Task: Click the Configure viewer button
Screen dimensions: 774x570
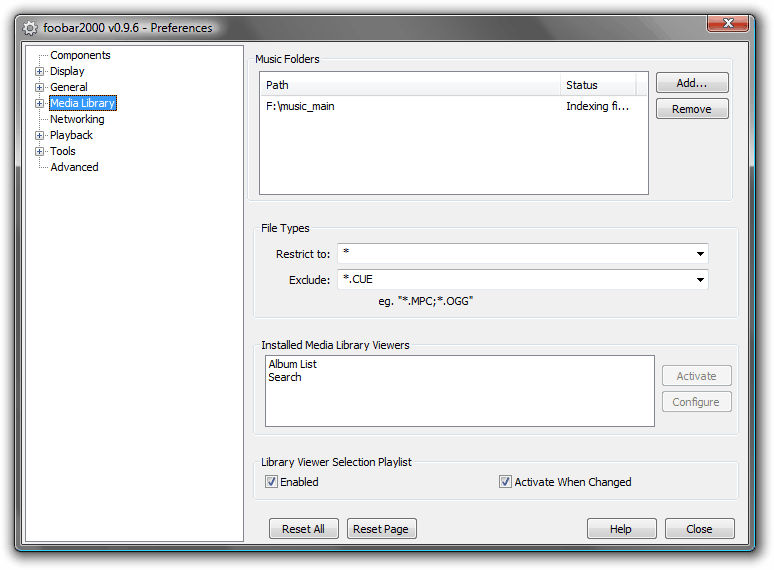Action: click(697, 402)
